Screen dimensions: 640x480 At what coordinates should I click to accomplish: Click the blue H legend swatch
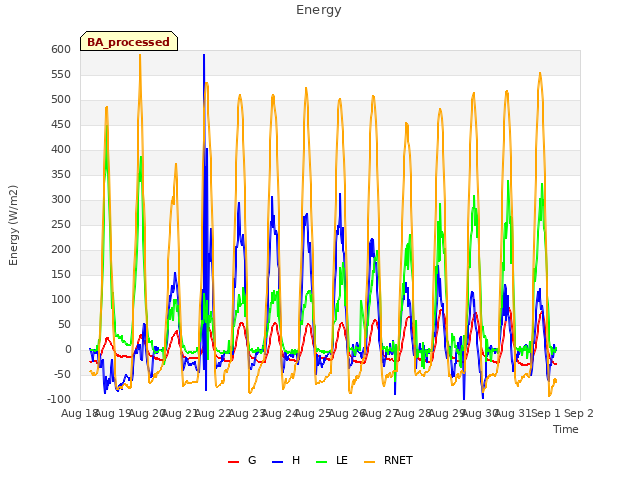[x=278, y=462]
